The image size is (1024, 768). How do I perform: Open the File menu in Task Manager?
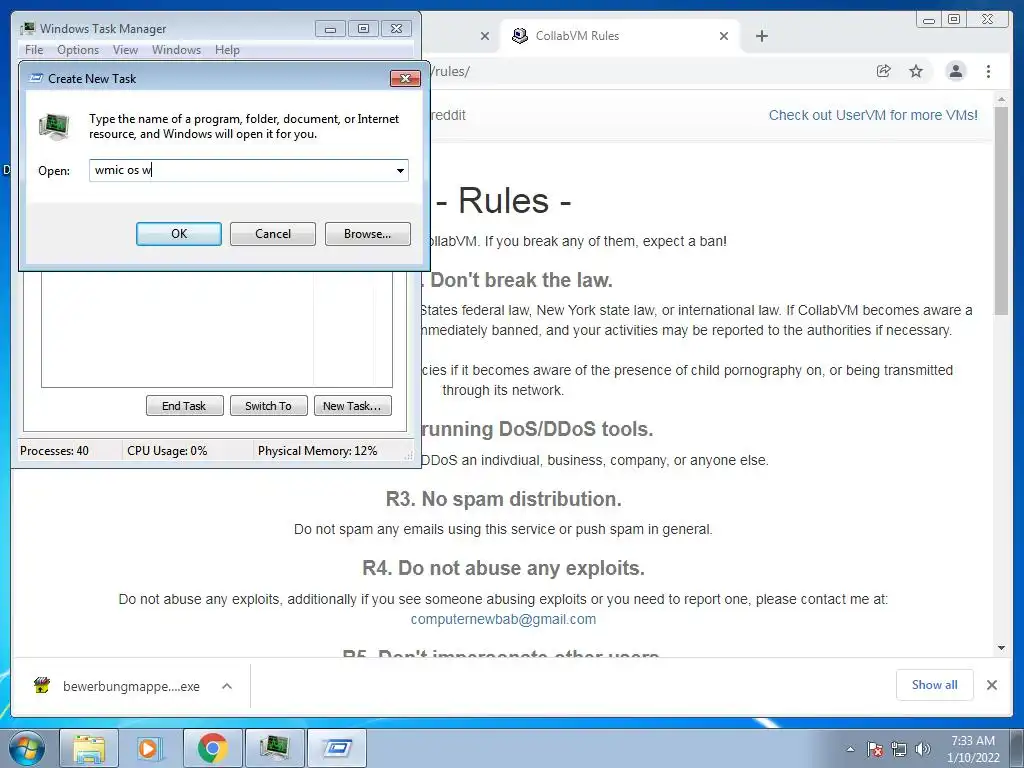34,50
